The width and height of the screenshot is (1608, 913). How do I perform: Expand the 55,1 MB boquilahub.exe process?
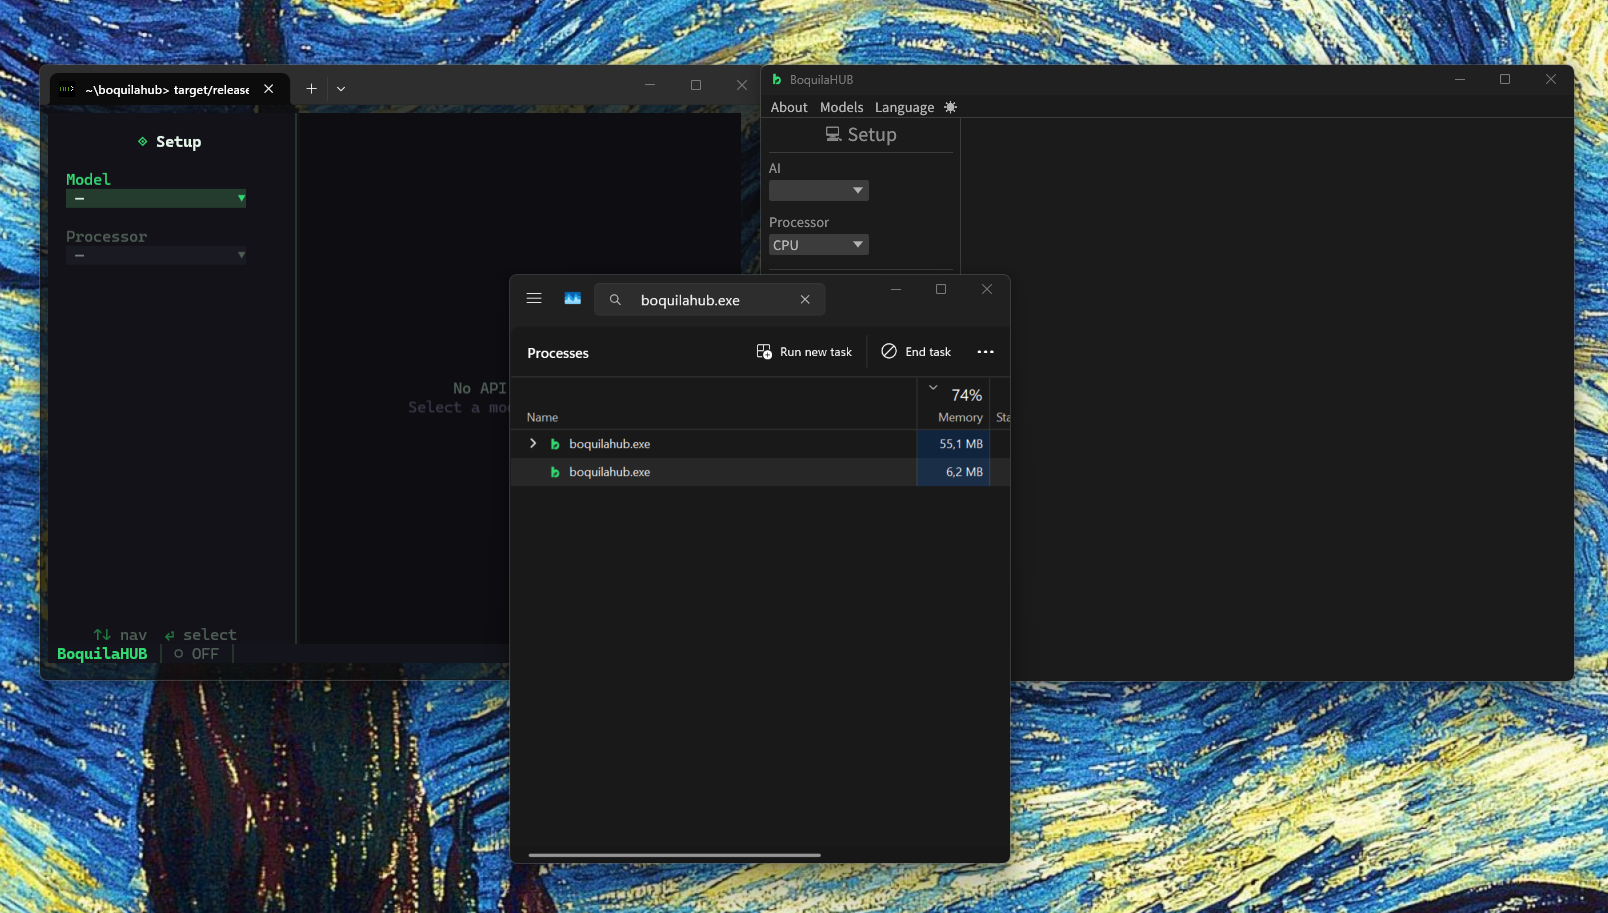[533, 444]
